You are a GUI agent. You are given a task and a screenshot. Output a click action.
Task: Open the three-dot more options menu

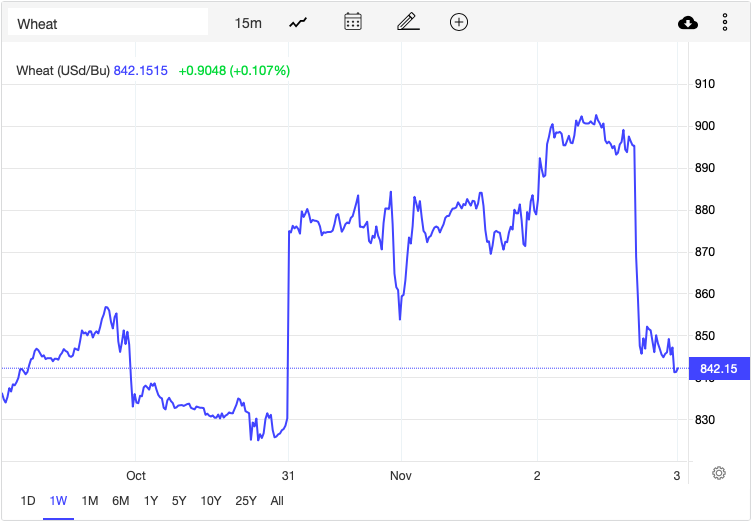click(x=725, y=23)
